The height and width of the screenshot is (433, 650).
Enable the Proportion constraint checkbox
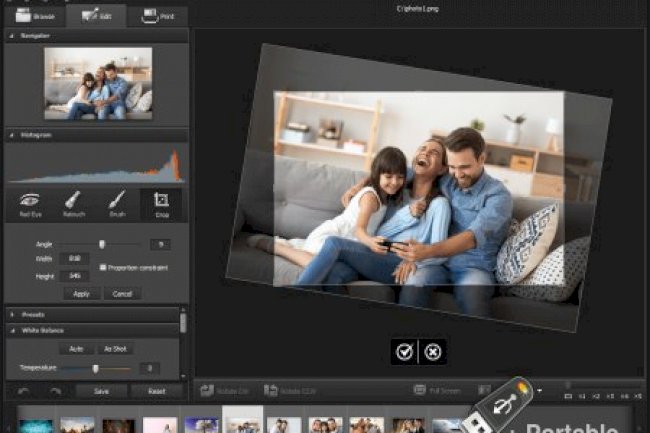point(103,267)
